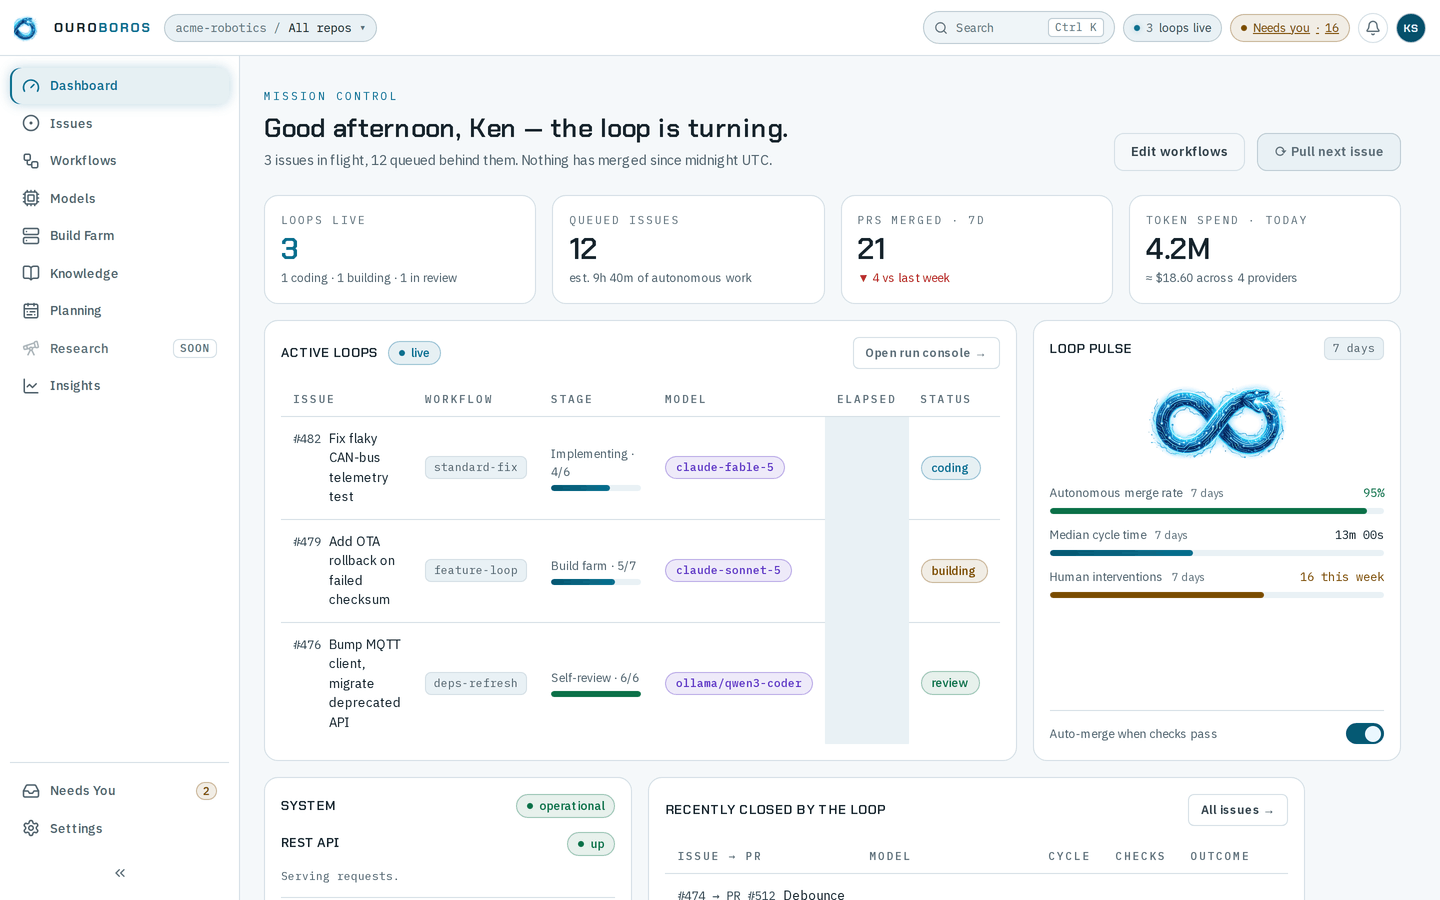
Task: Click the standard-fix workflow tag
Action: coord(476,467)
